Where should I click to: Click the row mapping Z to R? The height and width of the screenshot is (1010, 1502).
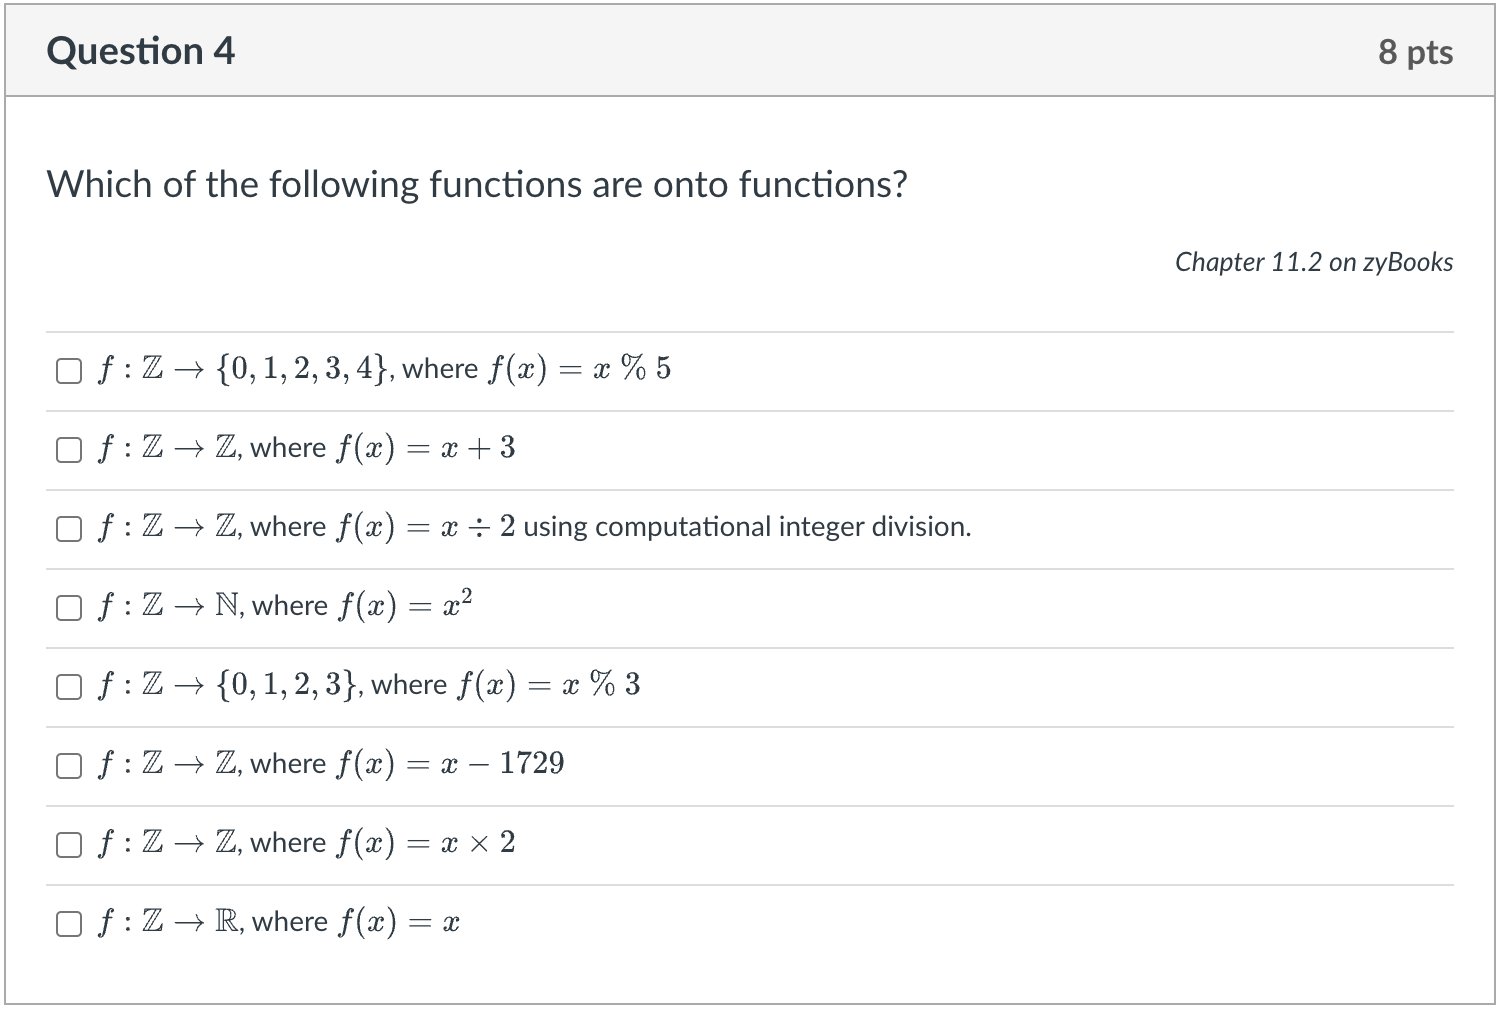[280, 923]
